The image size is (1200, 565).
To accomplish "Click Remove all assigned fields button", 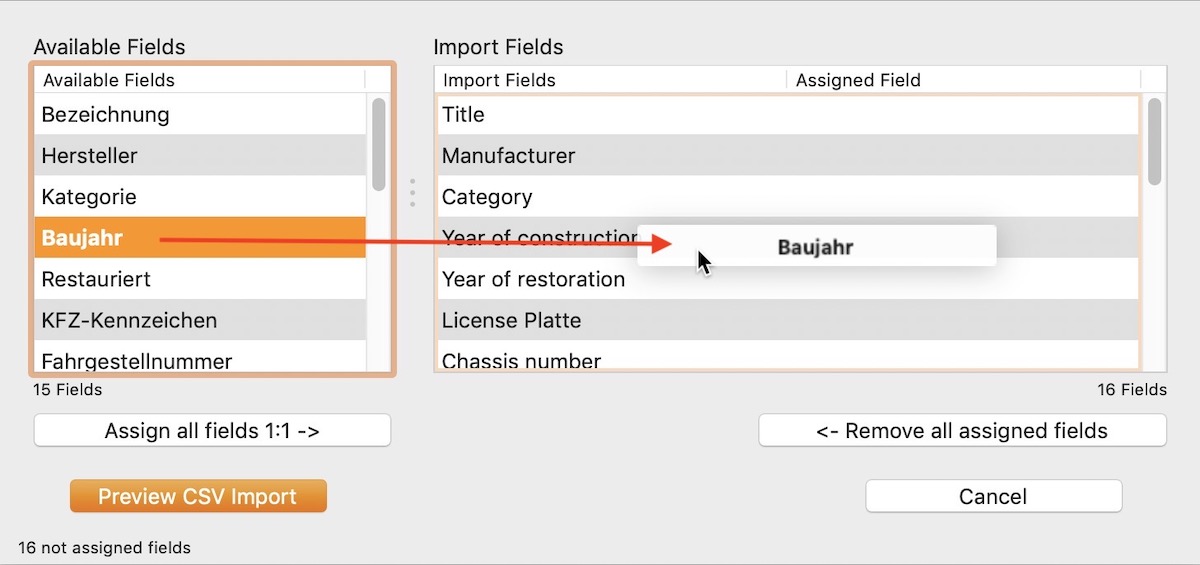I will 962,431.
